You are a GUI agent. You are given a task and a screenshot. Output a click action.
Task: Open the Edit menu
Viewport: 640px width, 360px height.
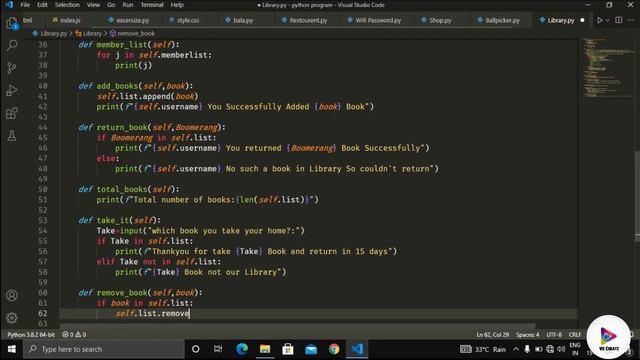[42, 5]
